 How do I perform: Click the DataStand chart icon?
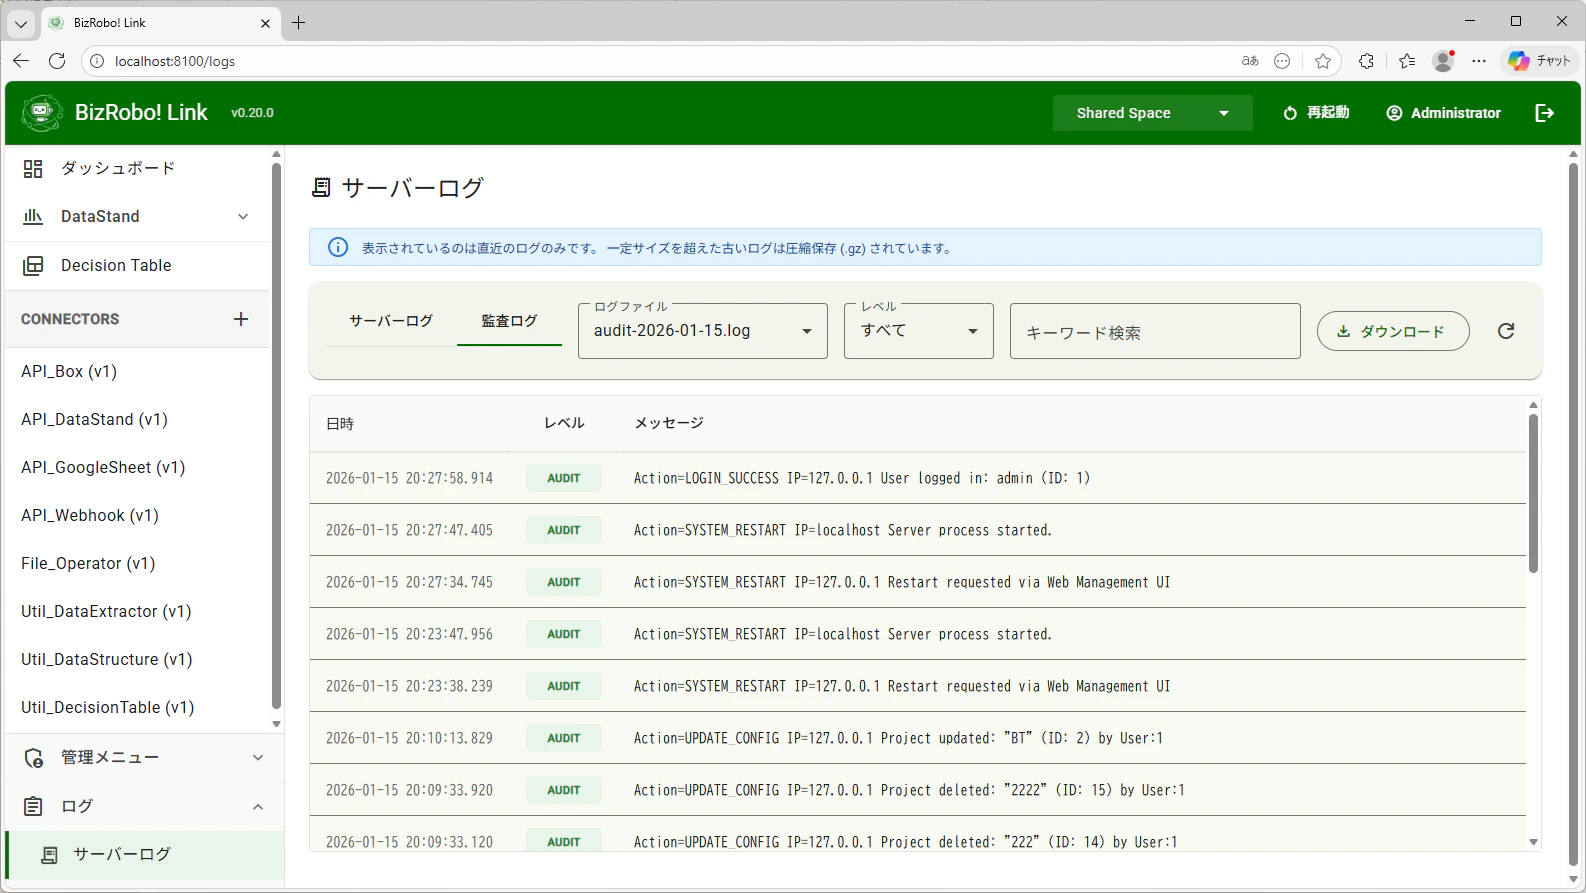[33, 216]
